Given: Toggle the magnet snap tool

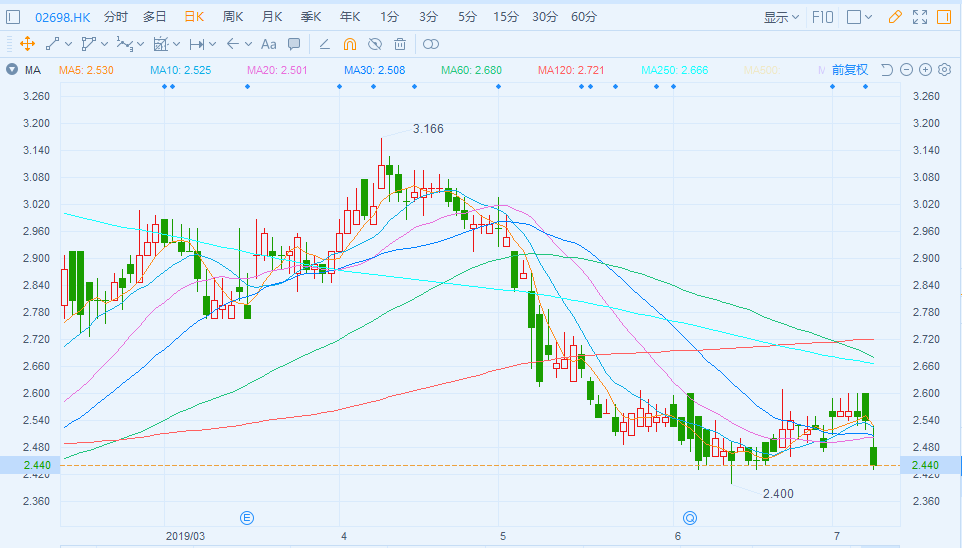Looking at the screenshot, I should tap(350, 44).
